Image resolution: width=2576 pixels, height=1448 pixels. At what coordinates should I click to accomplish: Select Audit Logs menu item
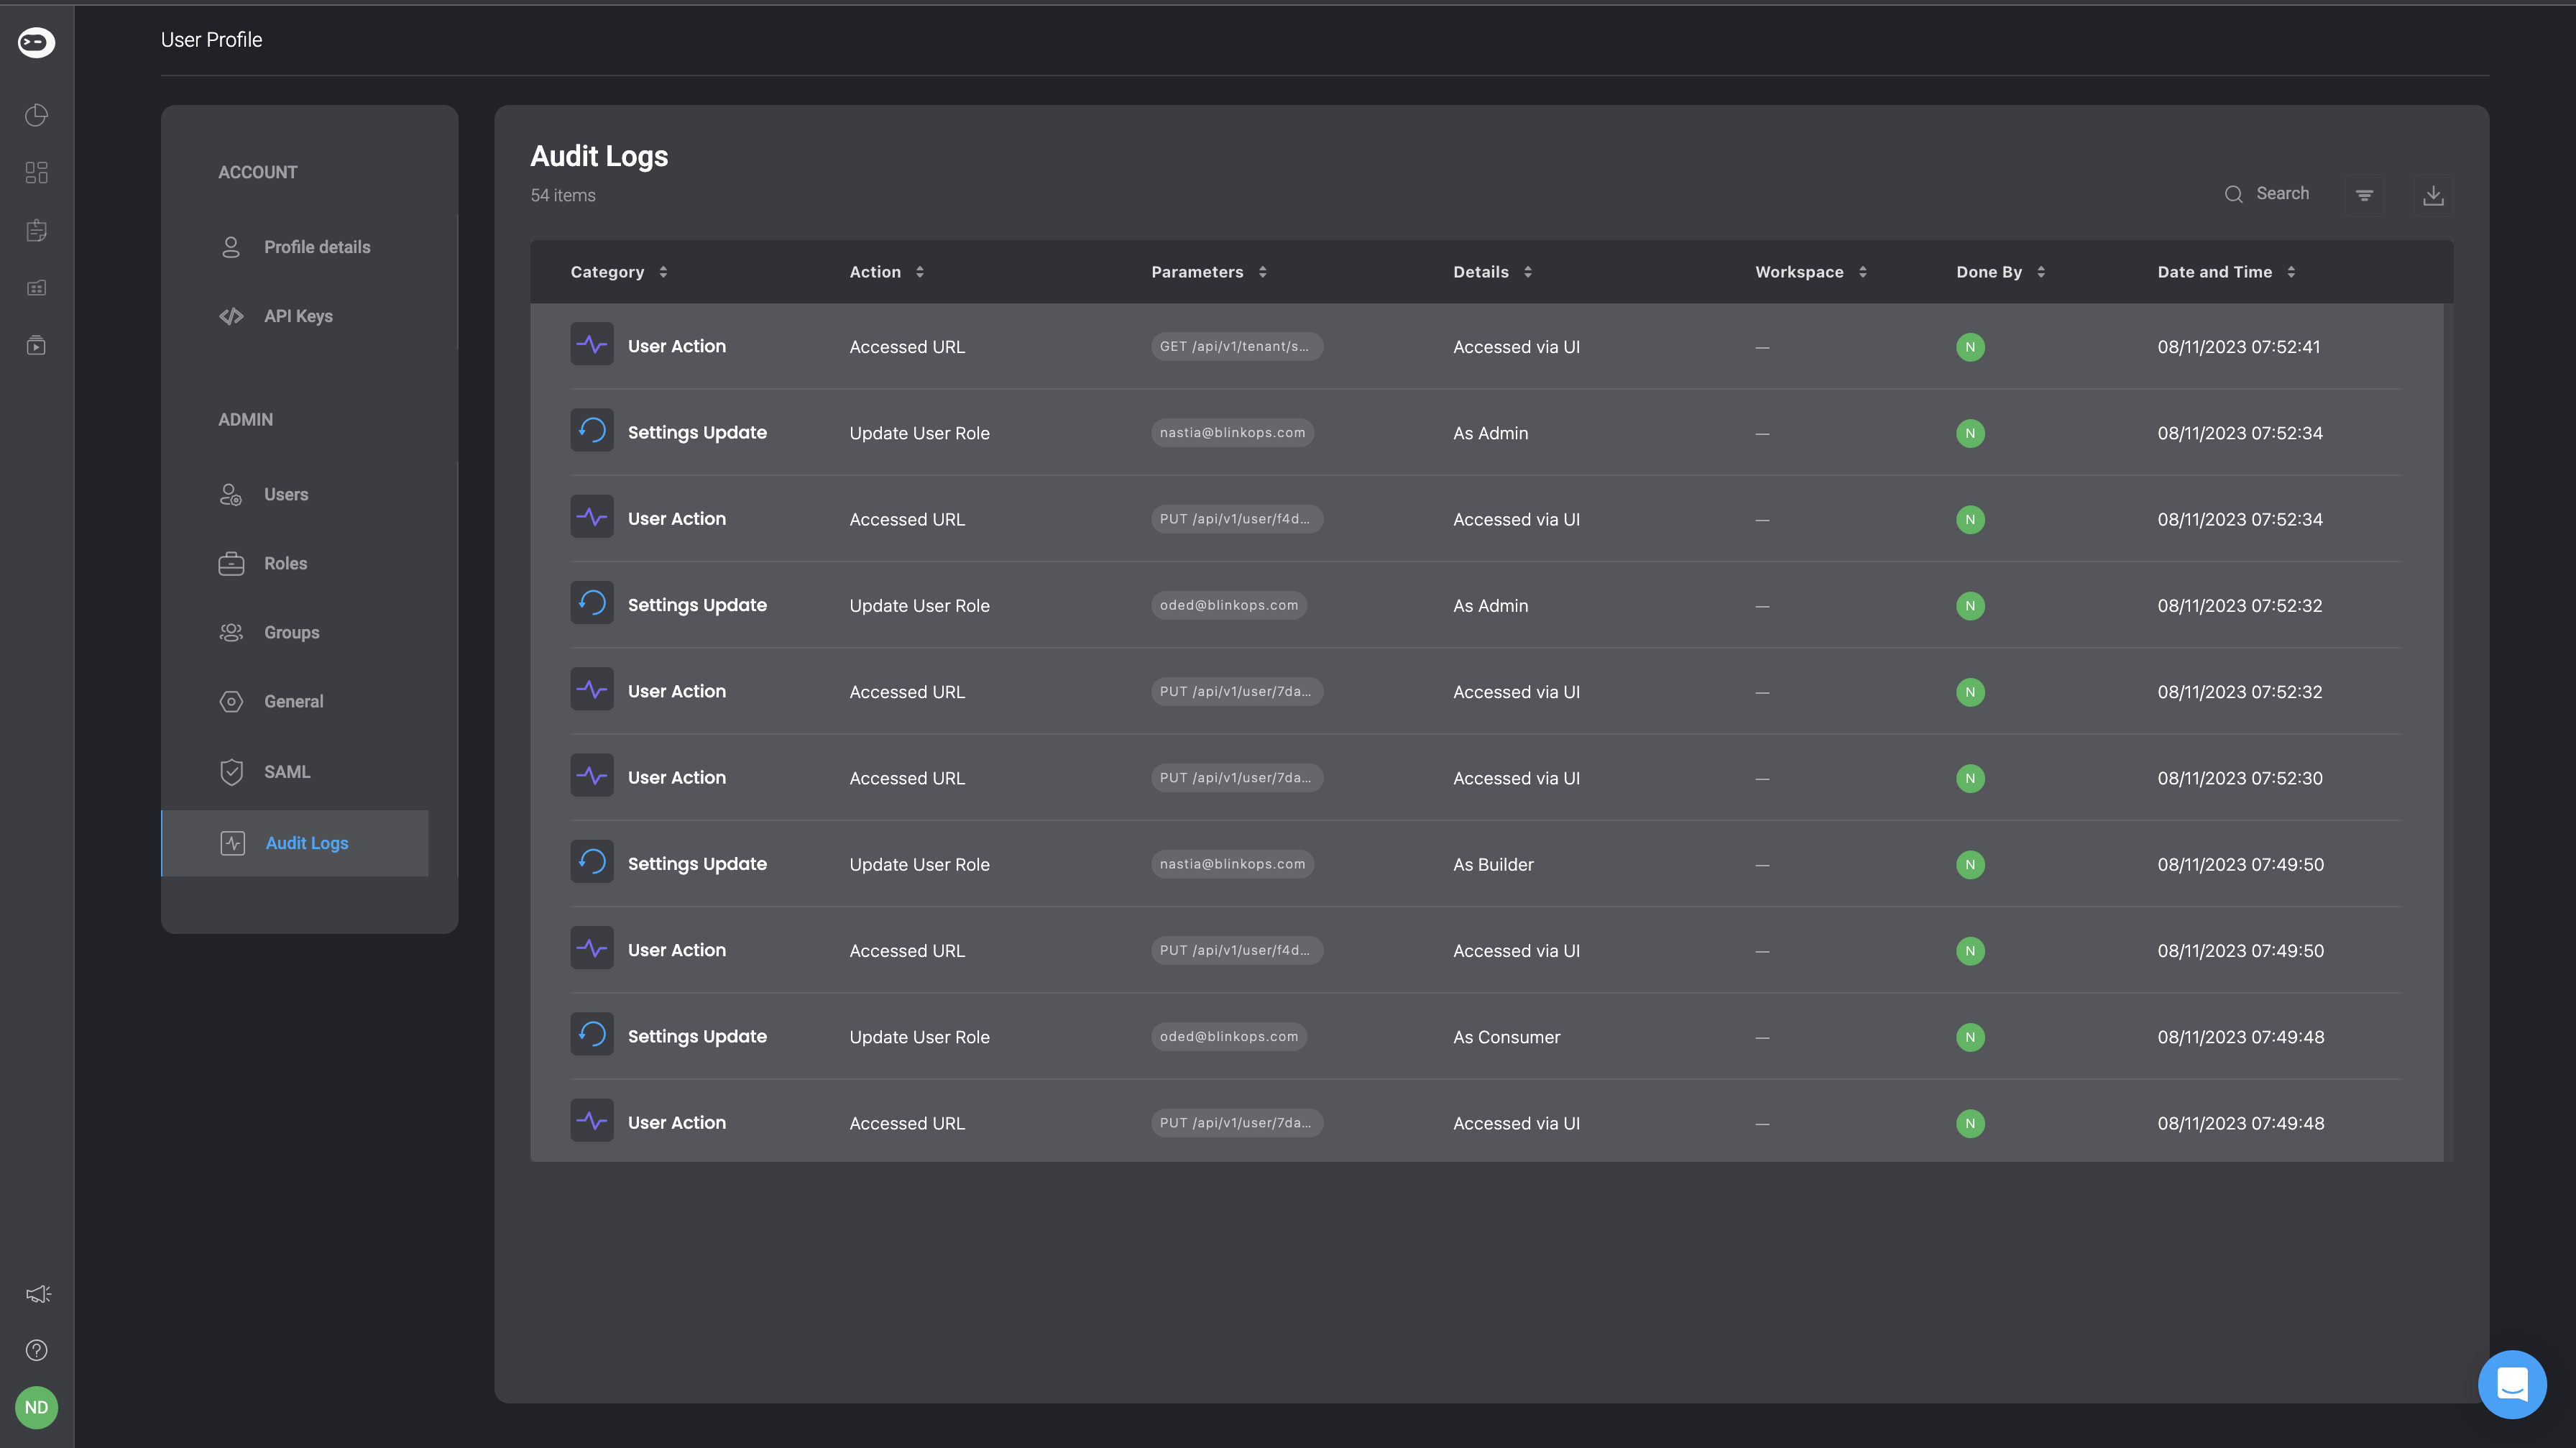295,843
